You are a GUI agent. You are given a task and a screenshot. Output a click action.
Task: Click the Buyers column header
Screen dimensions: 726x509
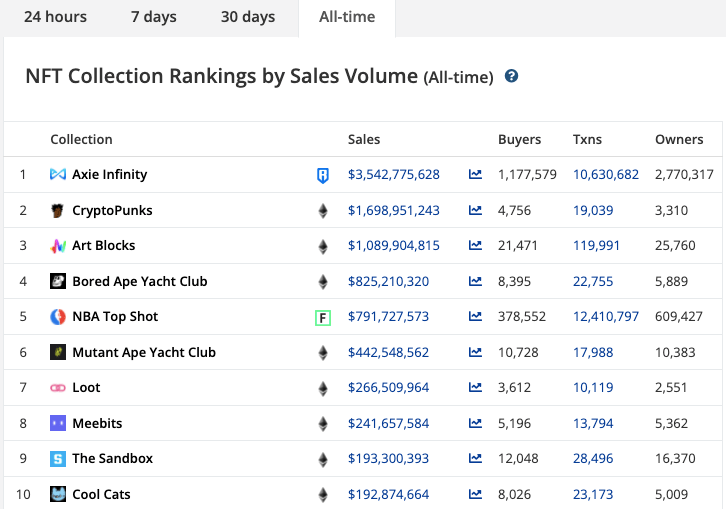pyautogui.click(x=519, y=139)
